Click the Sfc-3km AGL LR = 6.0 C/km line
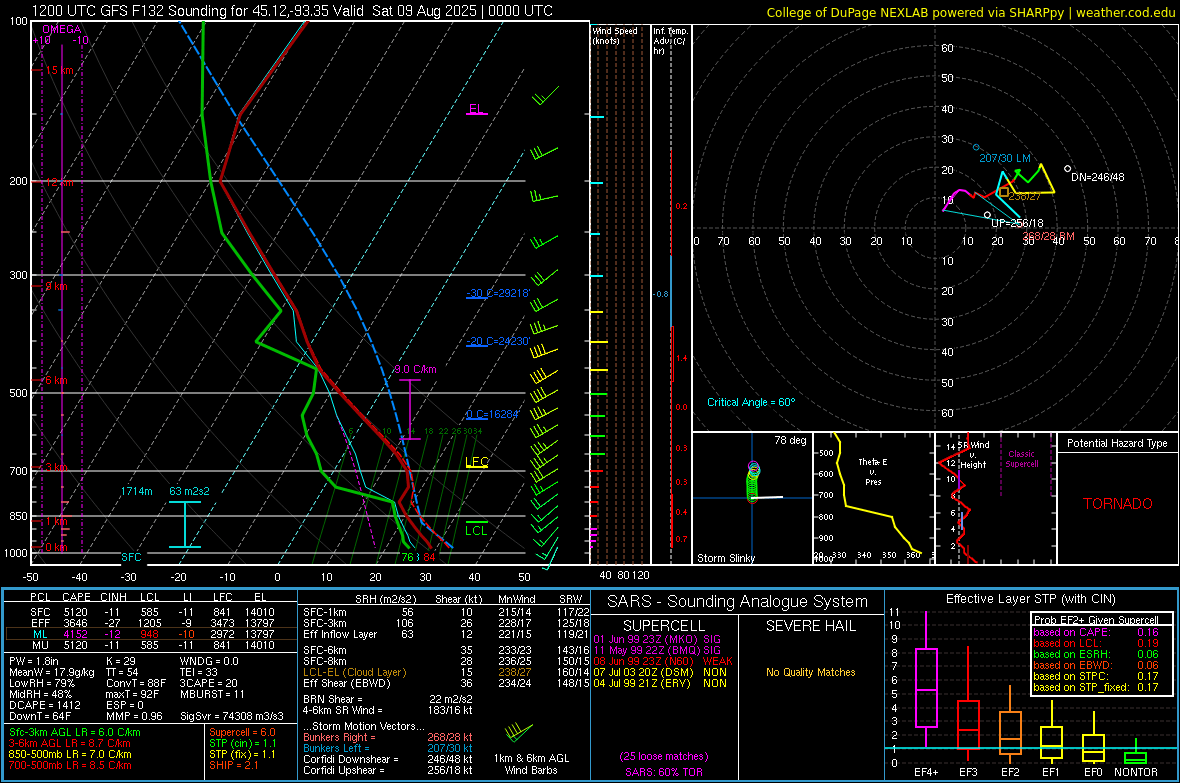 [75, 732]
